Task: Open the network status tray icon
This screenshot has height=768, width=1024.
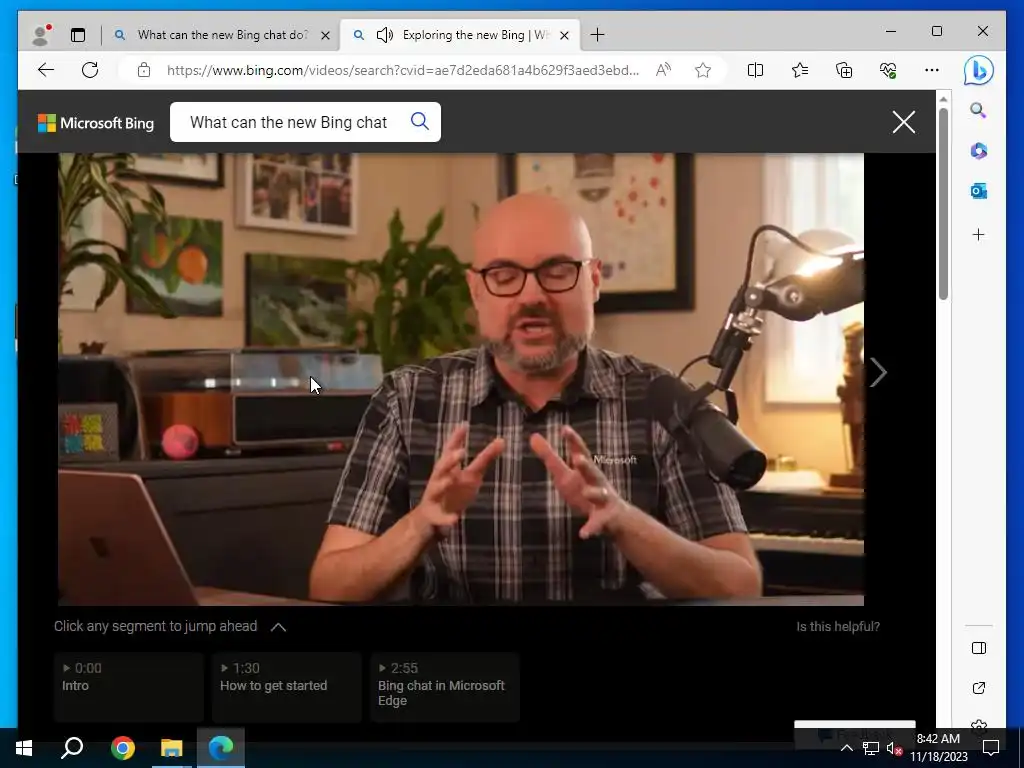Action: pos(871,748)
